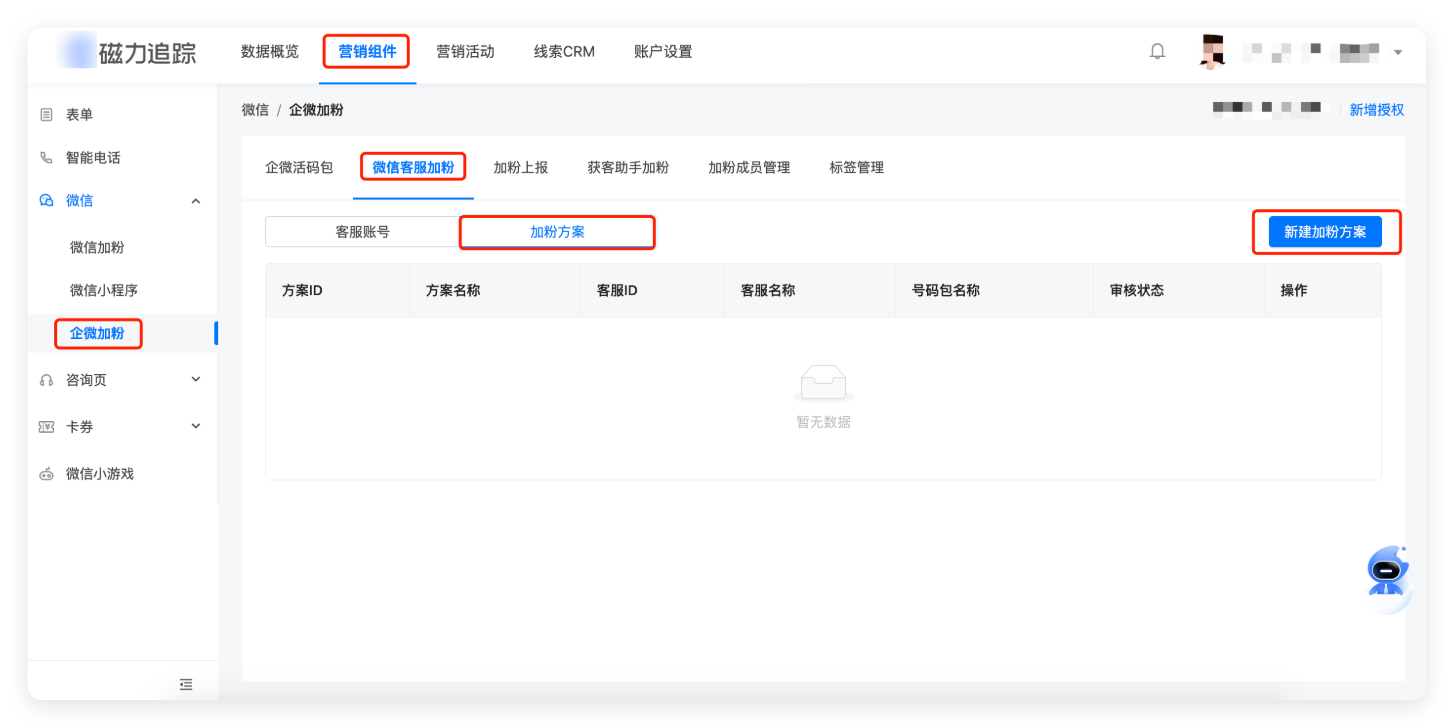Open the account dropdown arrow

(1398, 52)
